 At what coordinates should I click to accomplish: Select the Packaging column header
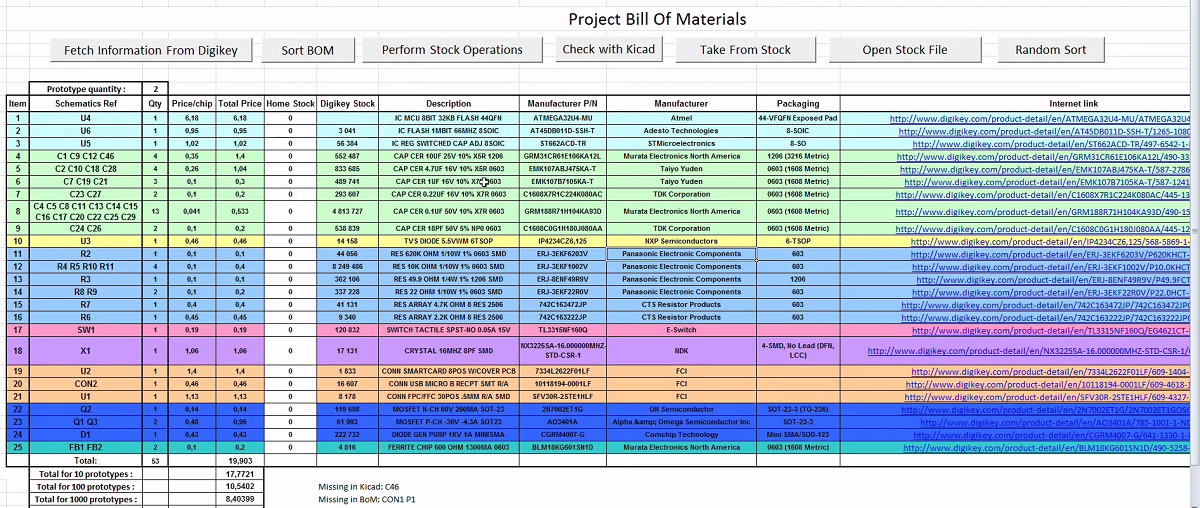point(798,103)
